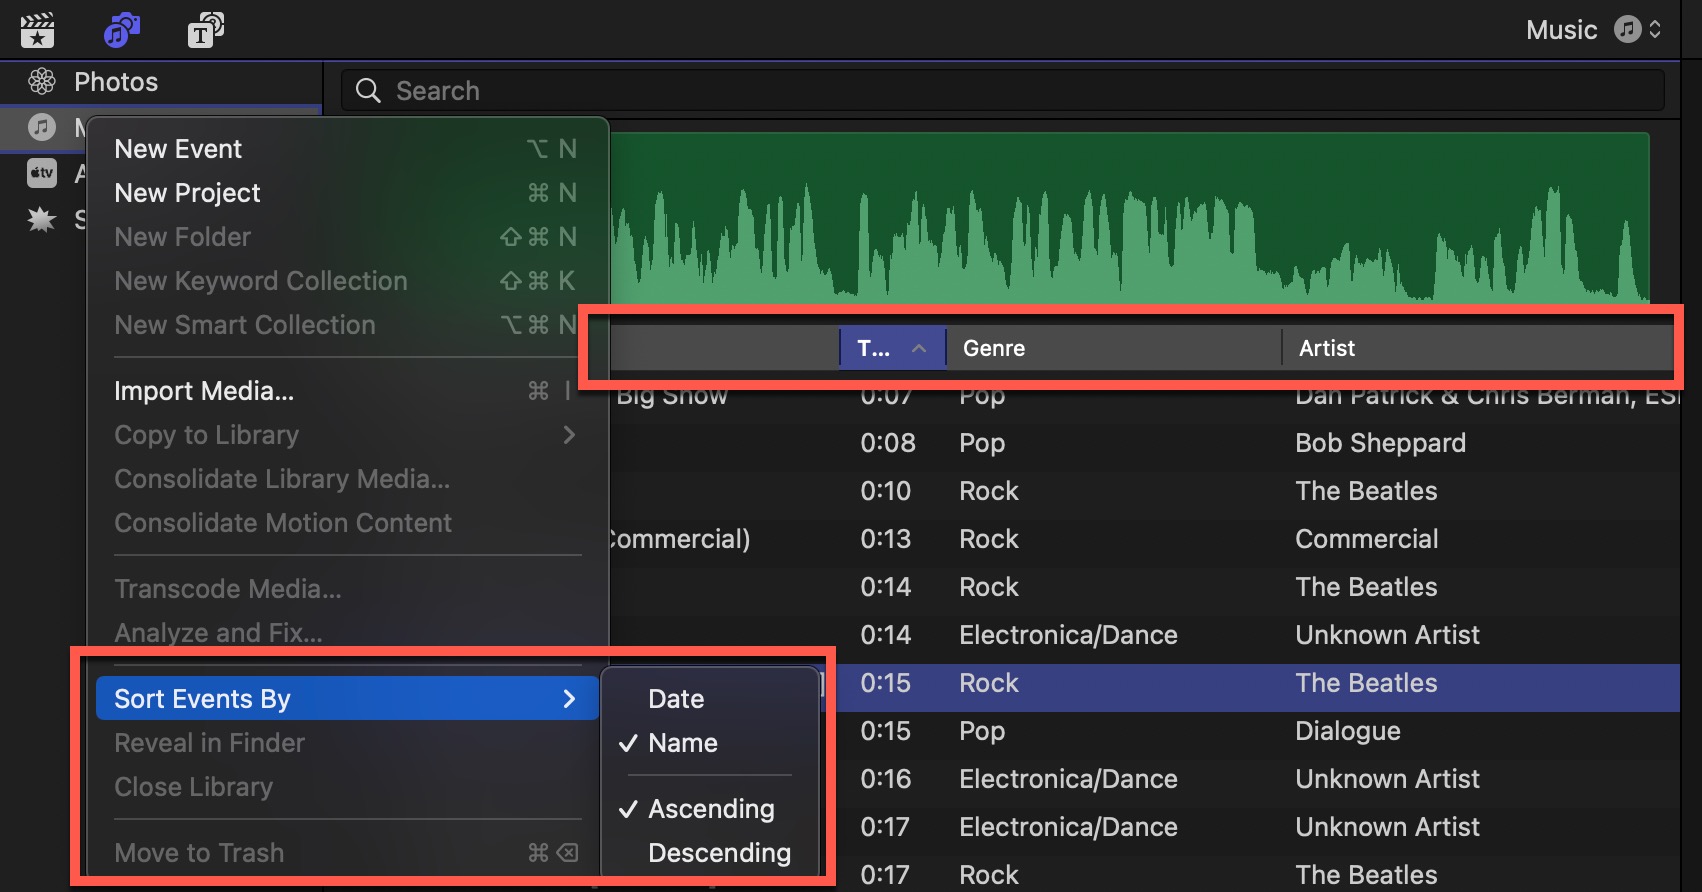This screenshot has height=892, width=1702.
Task: Select Consolidate Motion Content entry
Action: 346,523
